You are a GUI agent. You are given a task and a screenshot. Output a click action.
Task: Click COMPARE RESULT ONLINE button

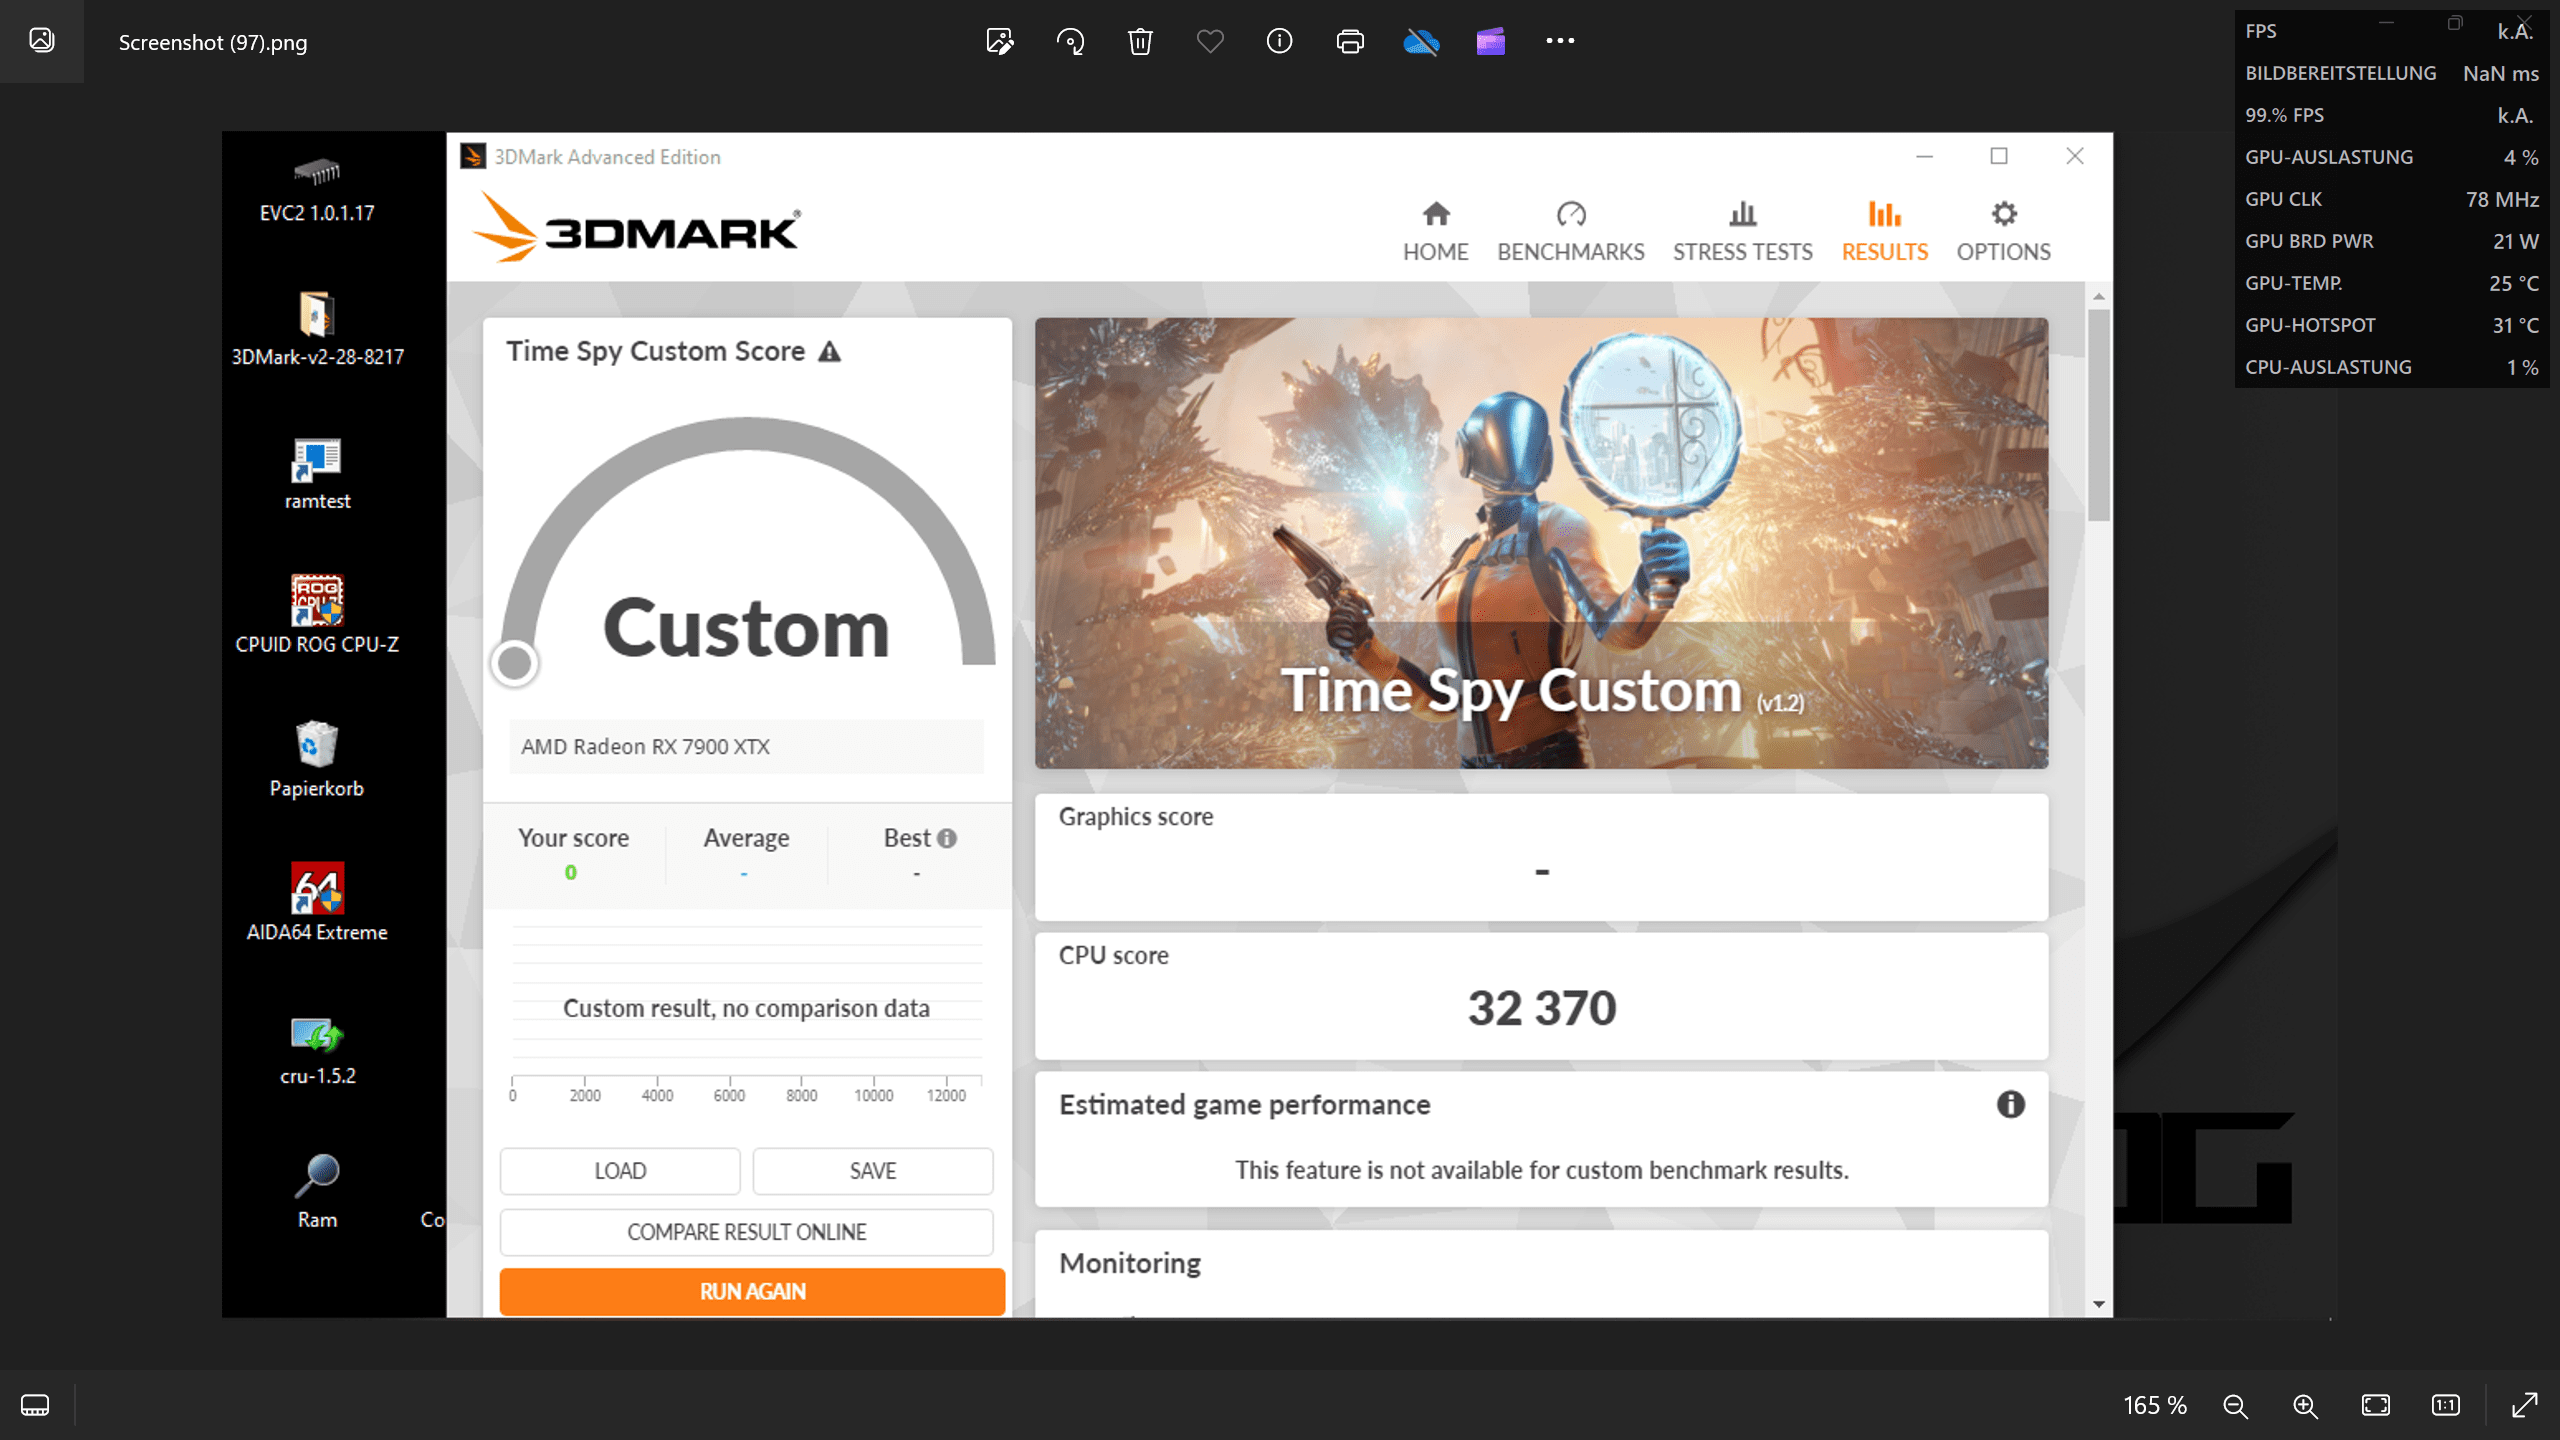(x=746, y=1232)
